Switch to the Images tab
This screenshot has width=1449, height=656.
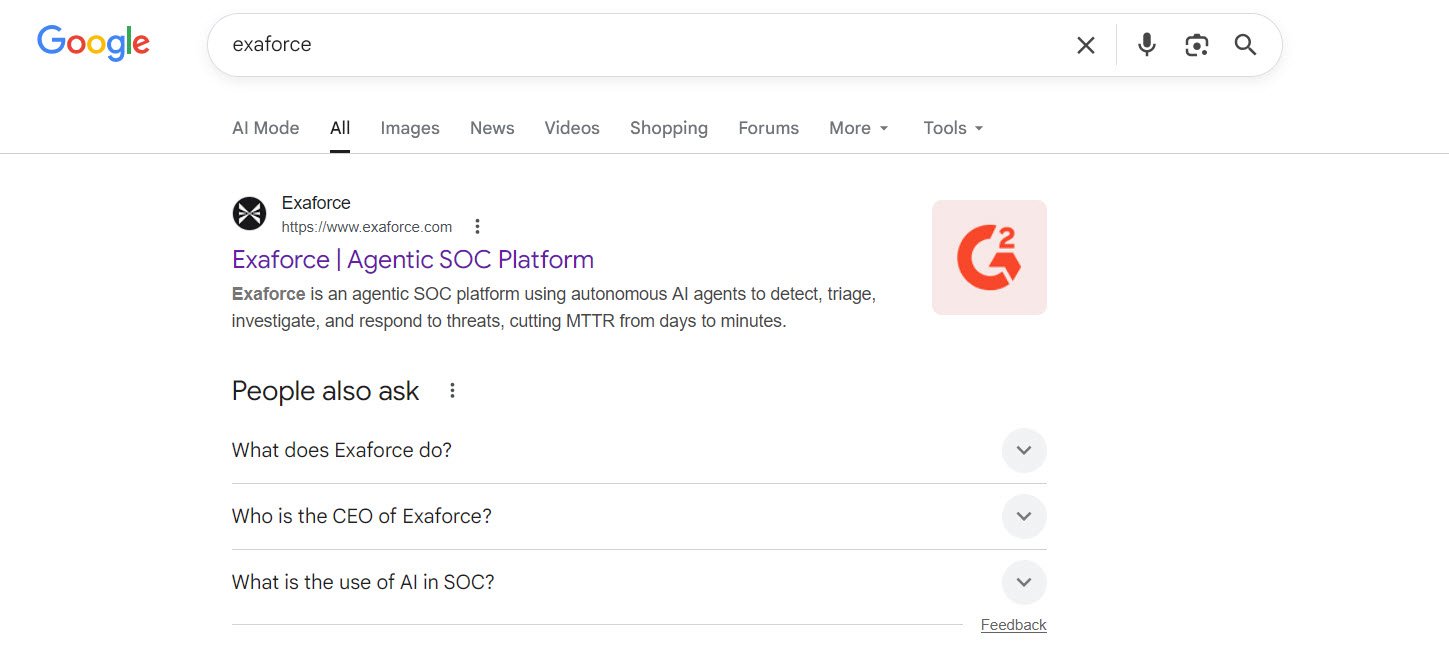pyautogui.click(x=410, y=128)
